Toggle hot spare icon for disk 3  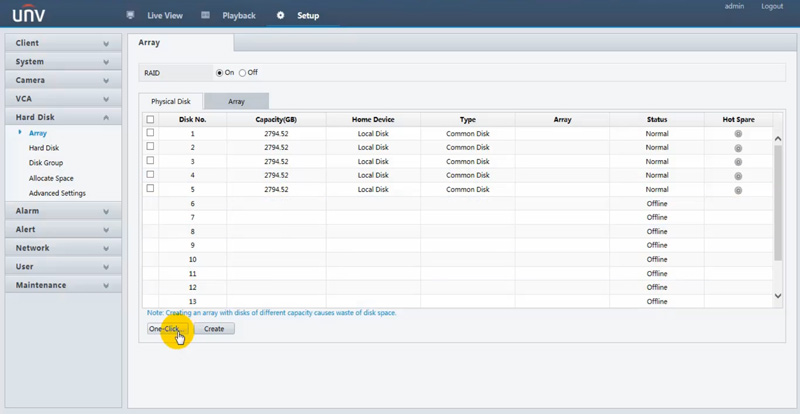(738, 162)
